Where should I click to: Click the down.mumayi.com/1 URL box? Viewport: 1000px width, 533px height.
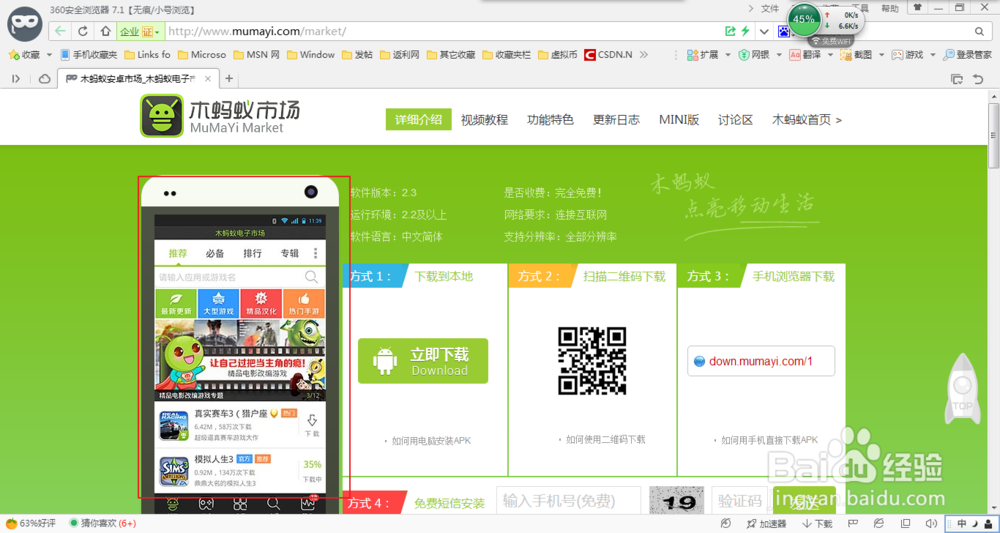(x=761, y=361)
